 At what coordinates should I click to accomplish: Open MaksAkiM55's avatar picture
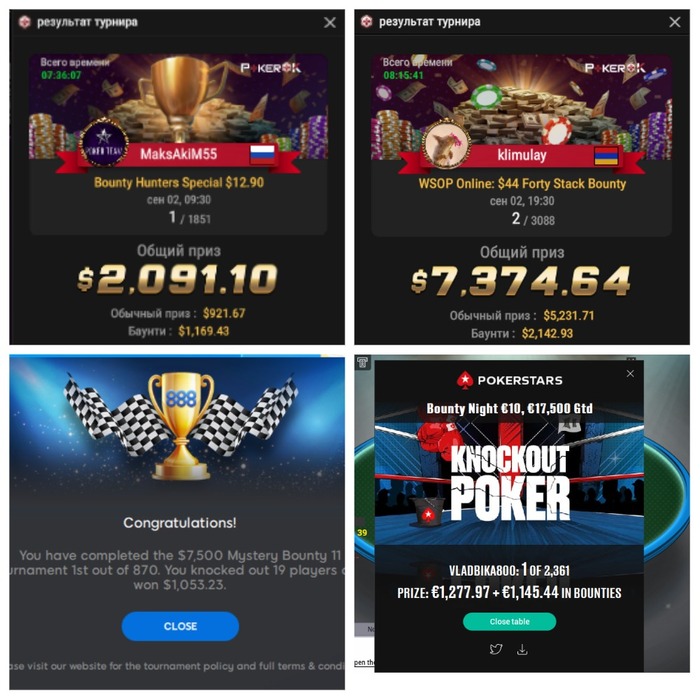[104, 143]
